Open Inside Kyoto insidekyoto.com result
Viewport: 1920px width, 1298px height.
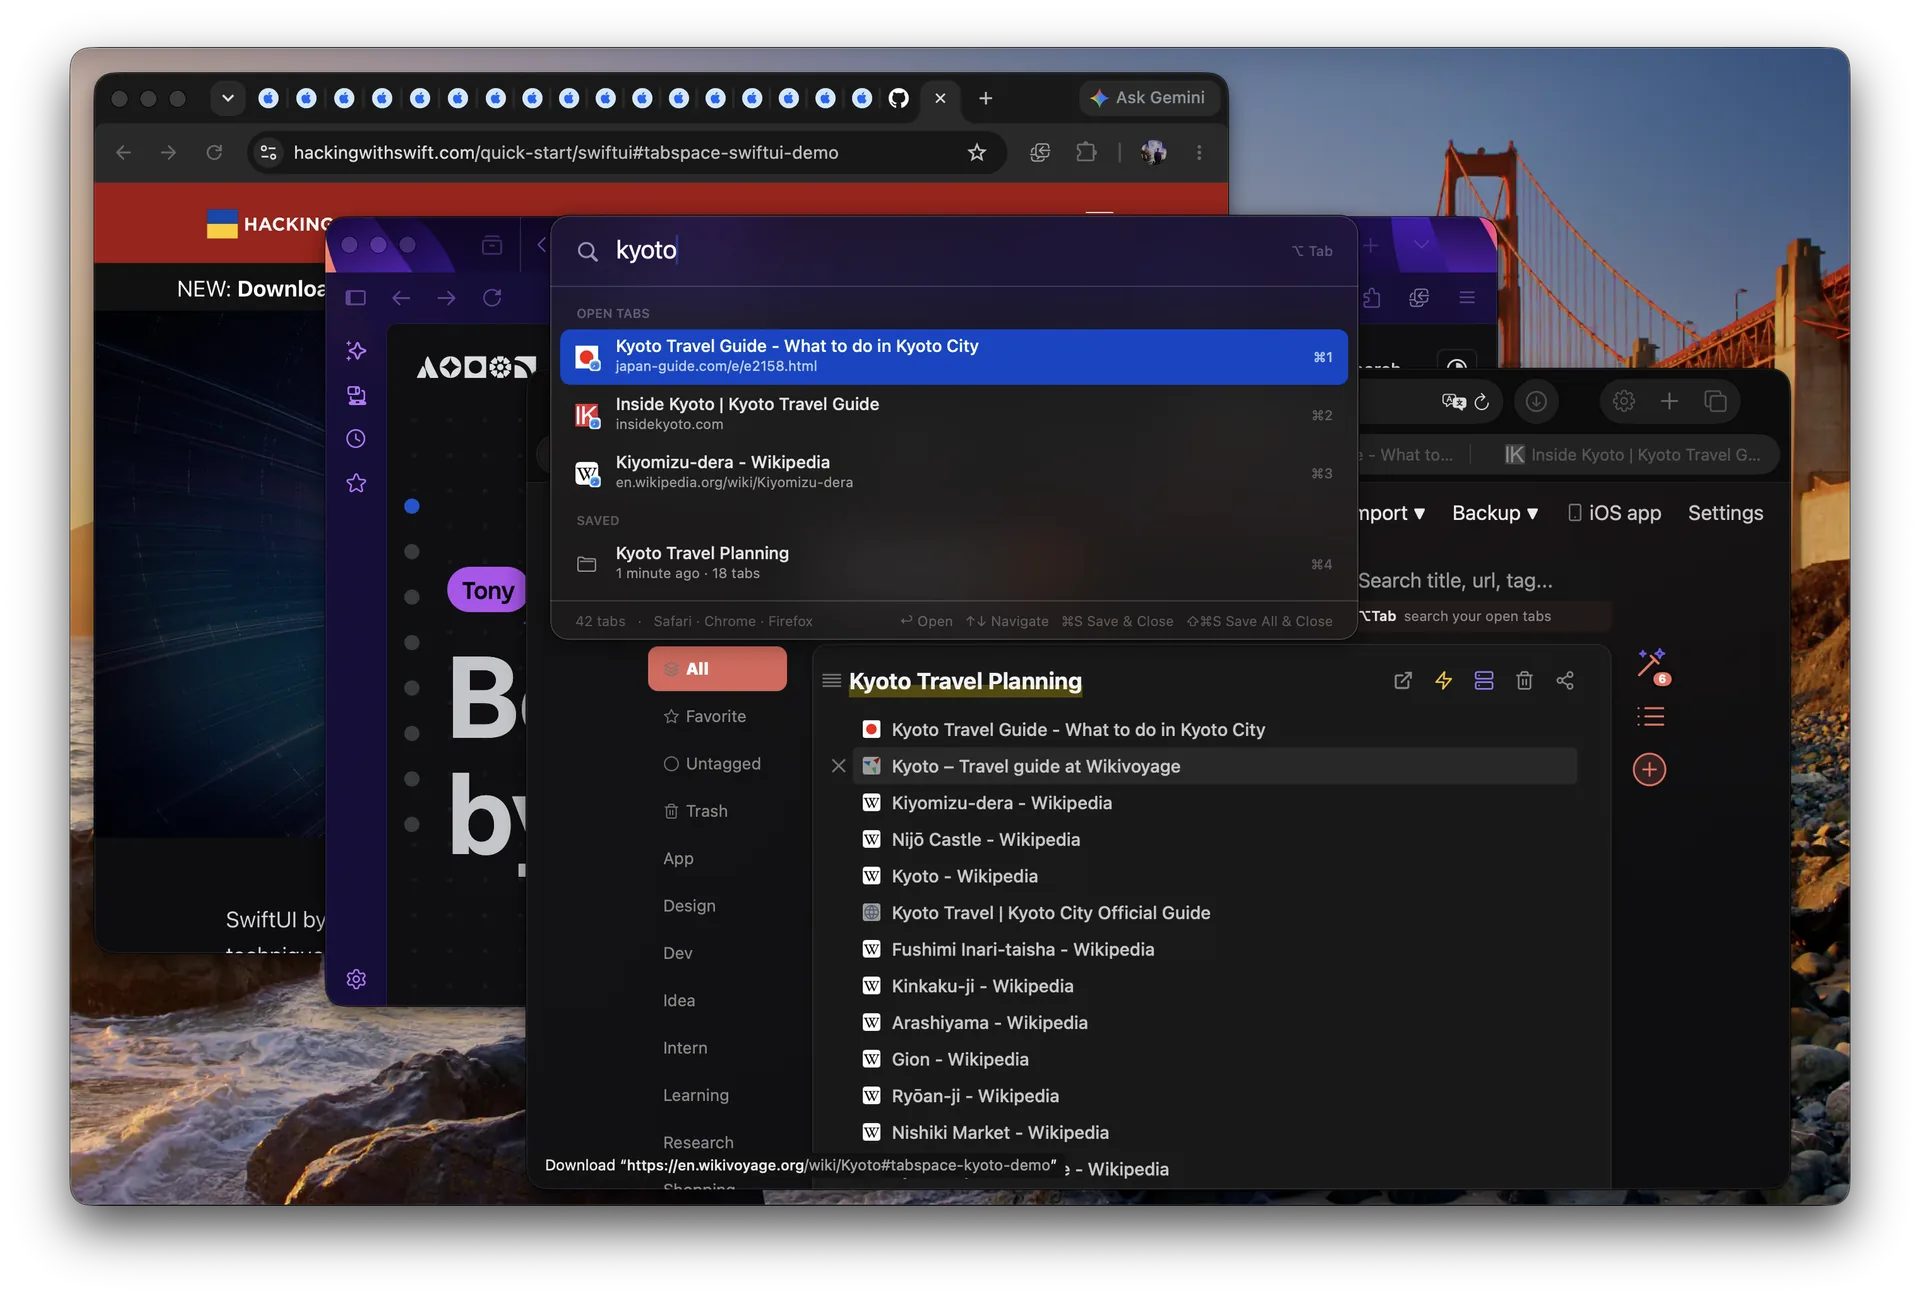pos(954,414)
